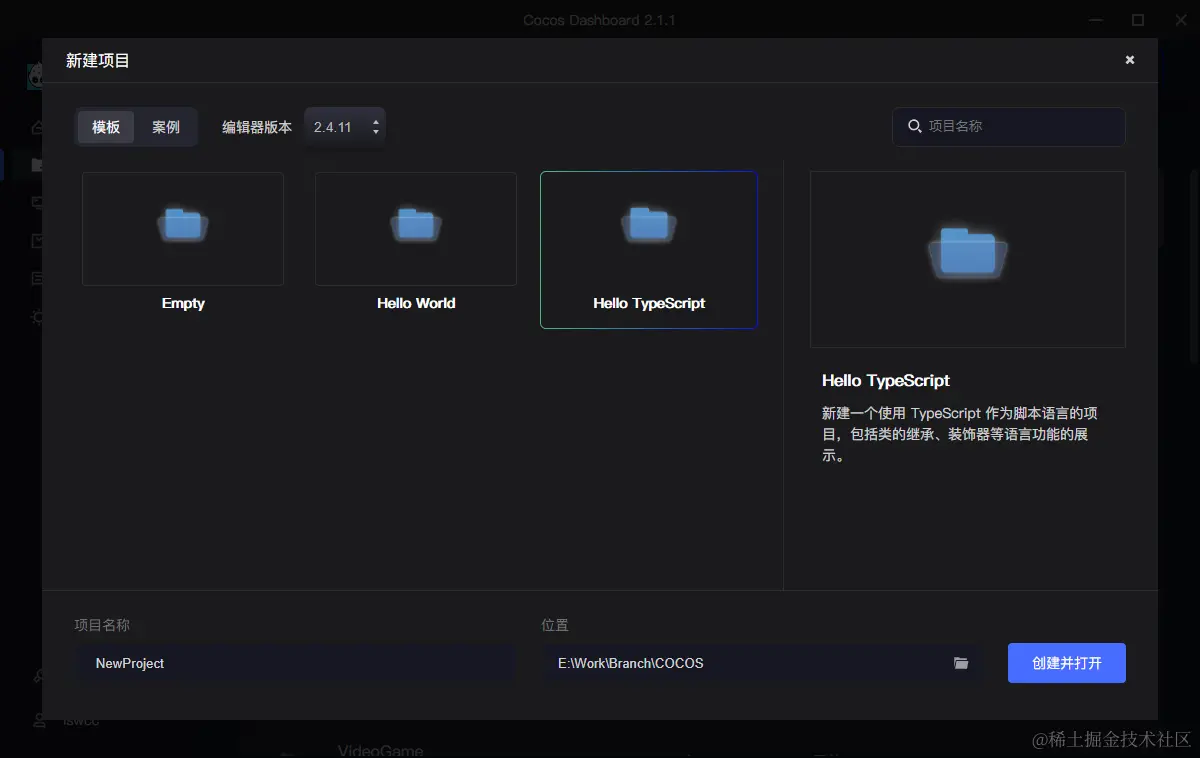This screenshot has width=1200, height=758.
Task: Click the 项目名称 search field
Action: (1009, 126)
